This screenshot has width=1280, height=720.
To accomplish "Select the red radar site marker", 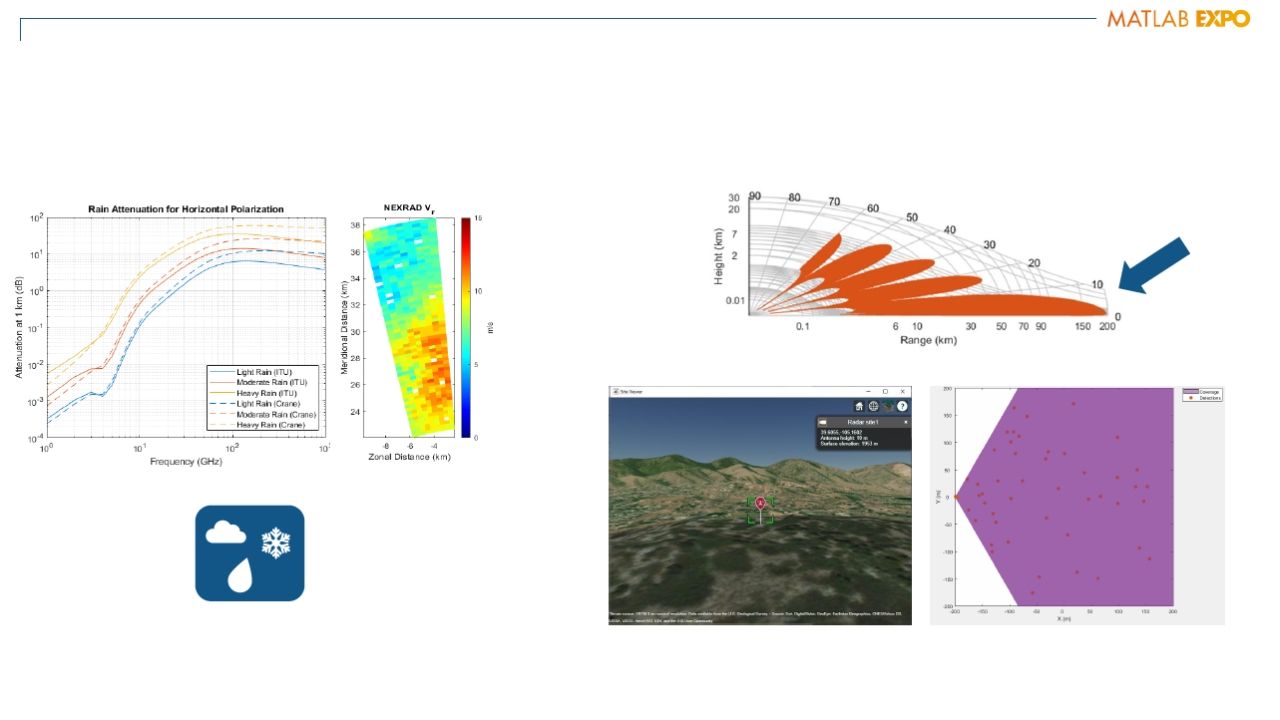I will [761, 502].
